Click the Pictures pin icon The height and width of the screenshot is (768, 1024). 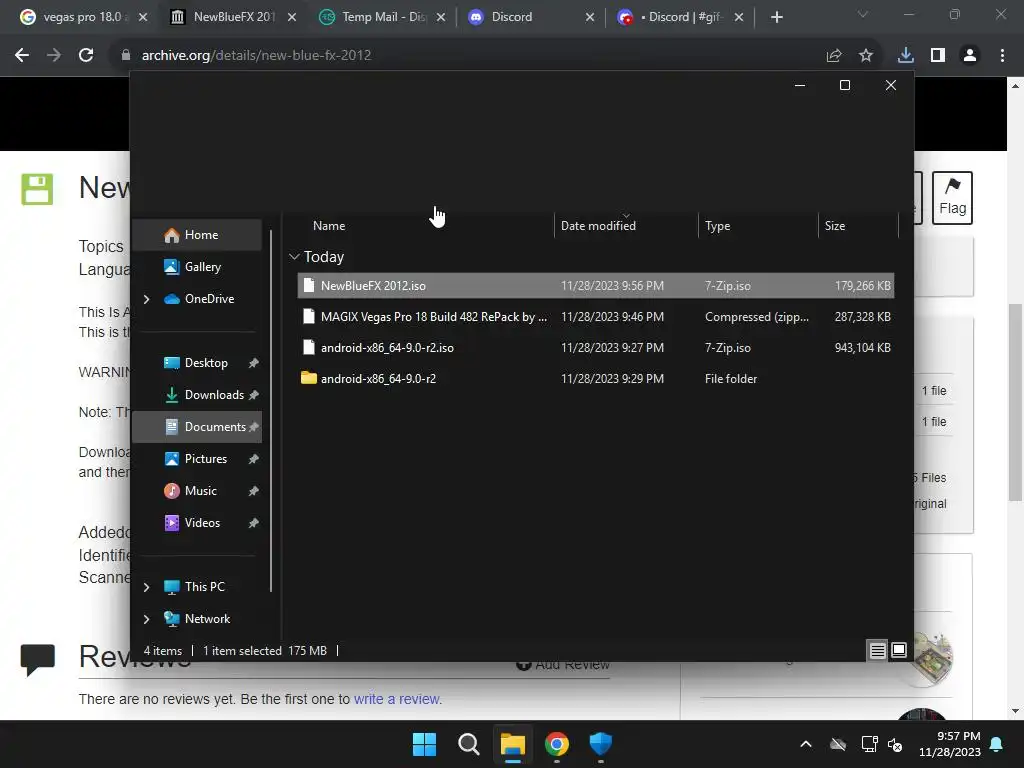[253, 459]
